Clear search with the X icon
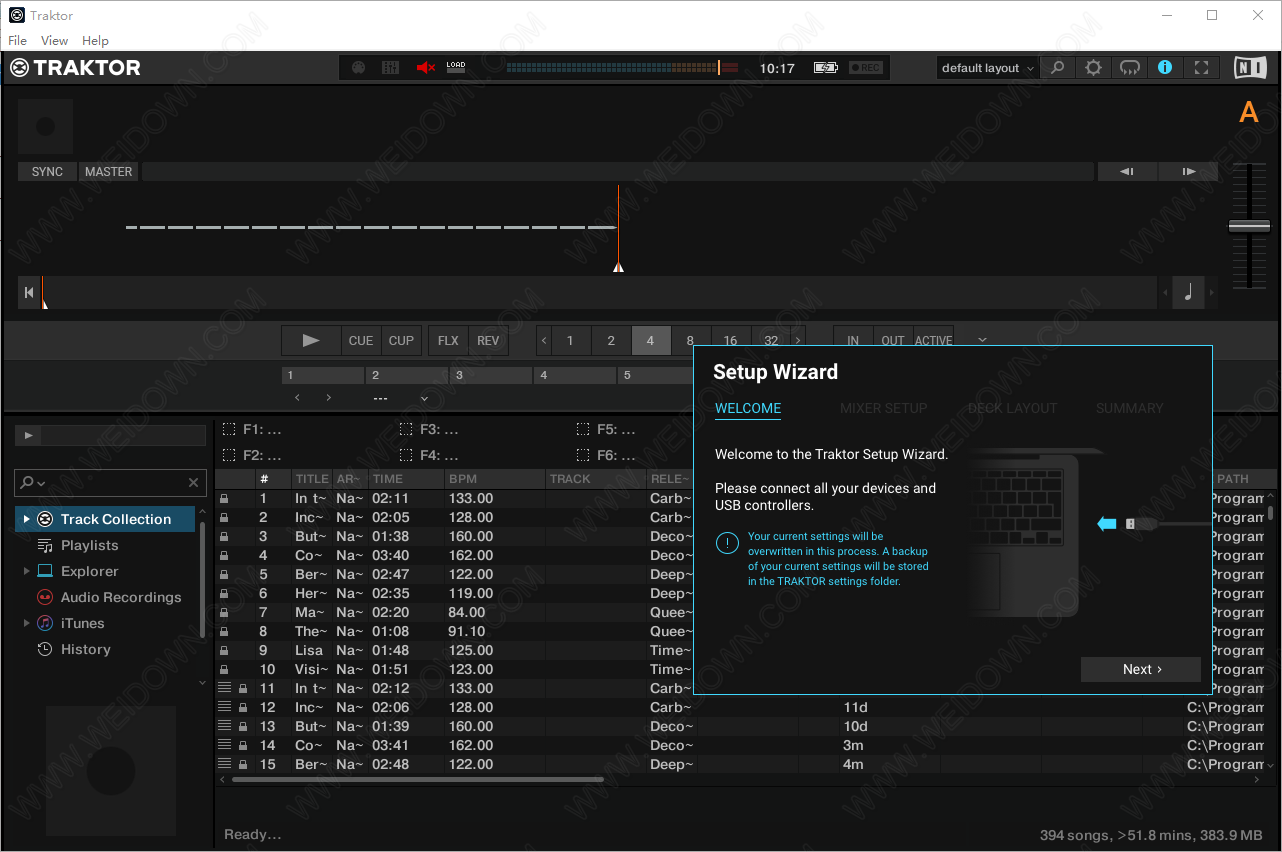Image resolution: width=1282 pixels, height=852 pixels. 194,483
